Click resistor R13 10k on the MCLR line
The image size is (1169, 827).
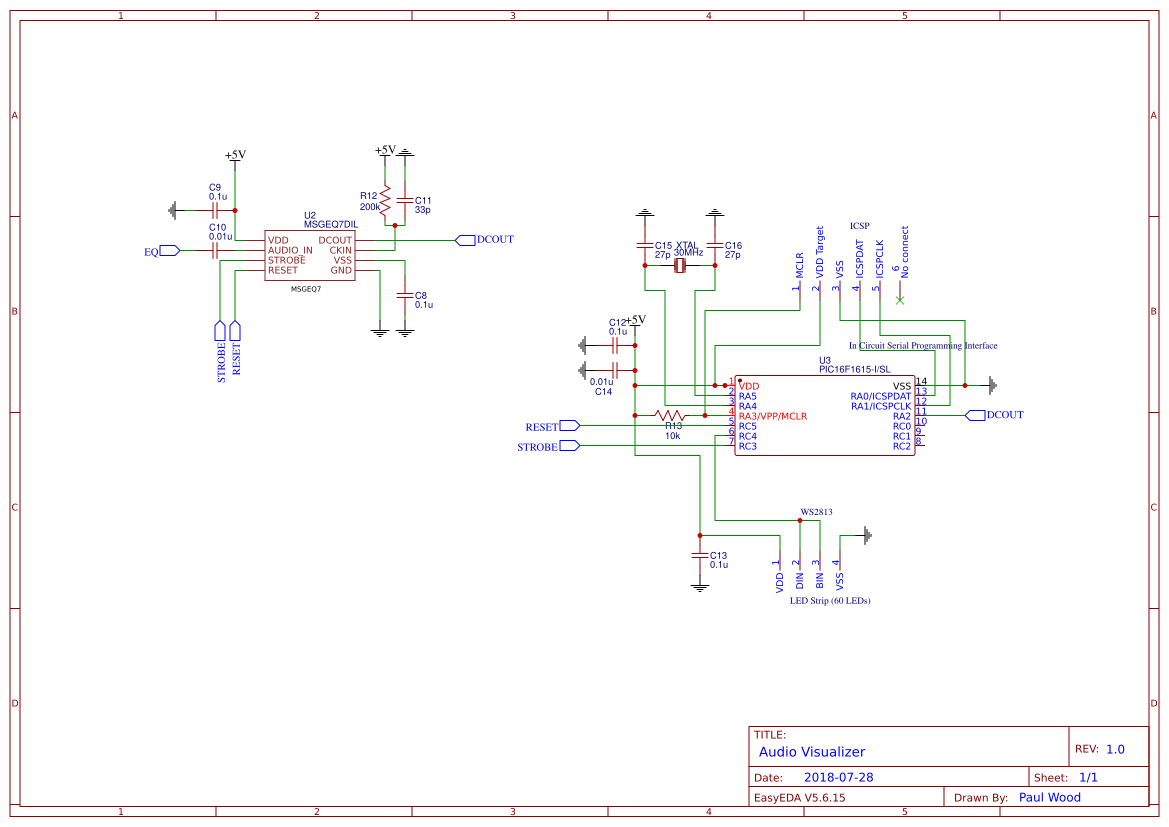(x=668, y=415)
